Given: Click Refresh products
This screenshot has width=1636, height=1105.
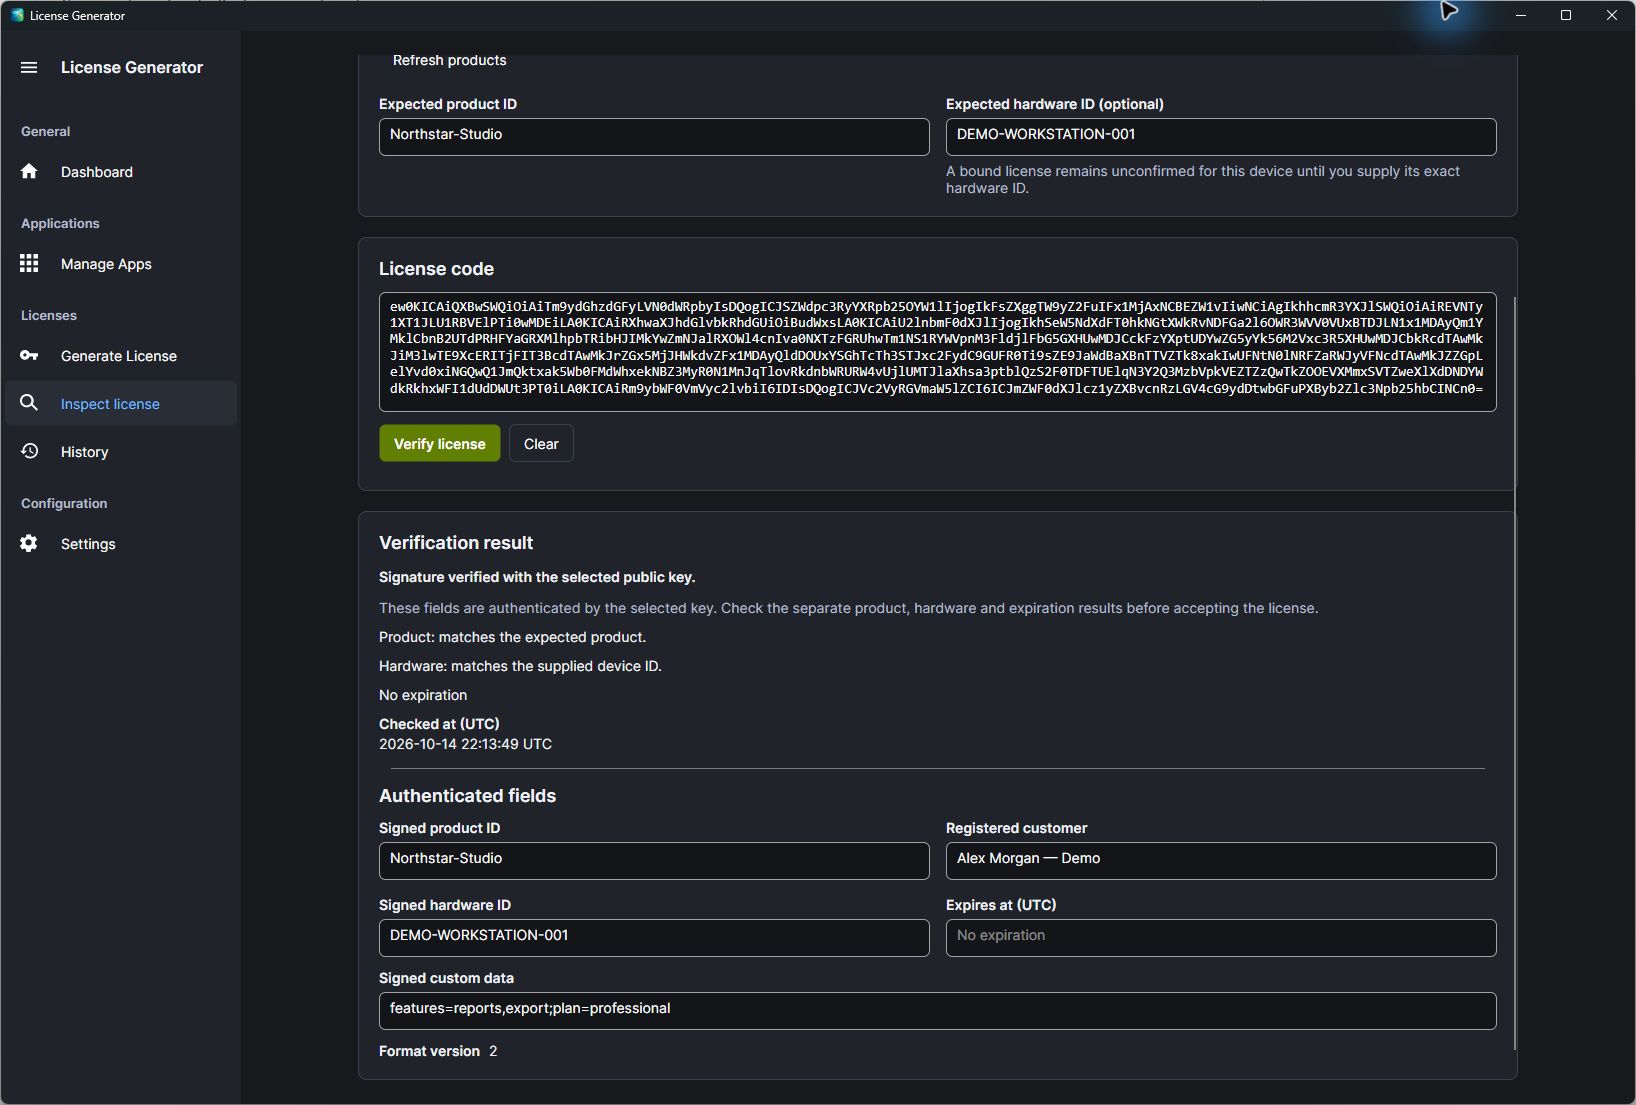Looking at the screenshot, I should point(449,60).
